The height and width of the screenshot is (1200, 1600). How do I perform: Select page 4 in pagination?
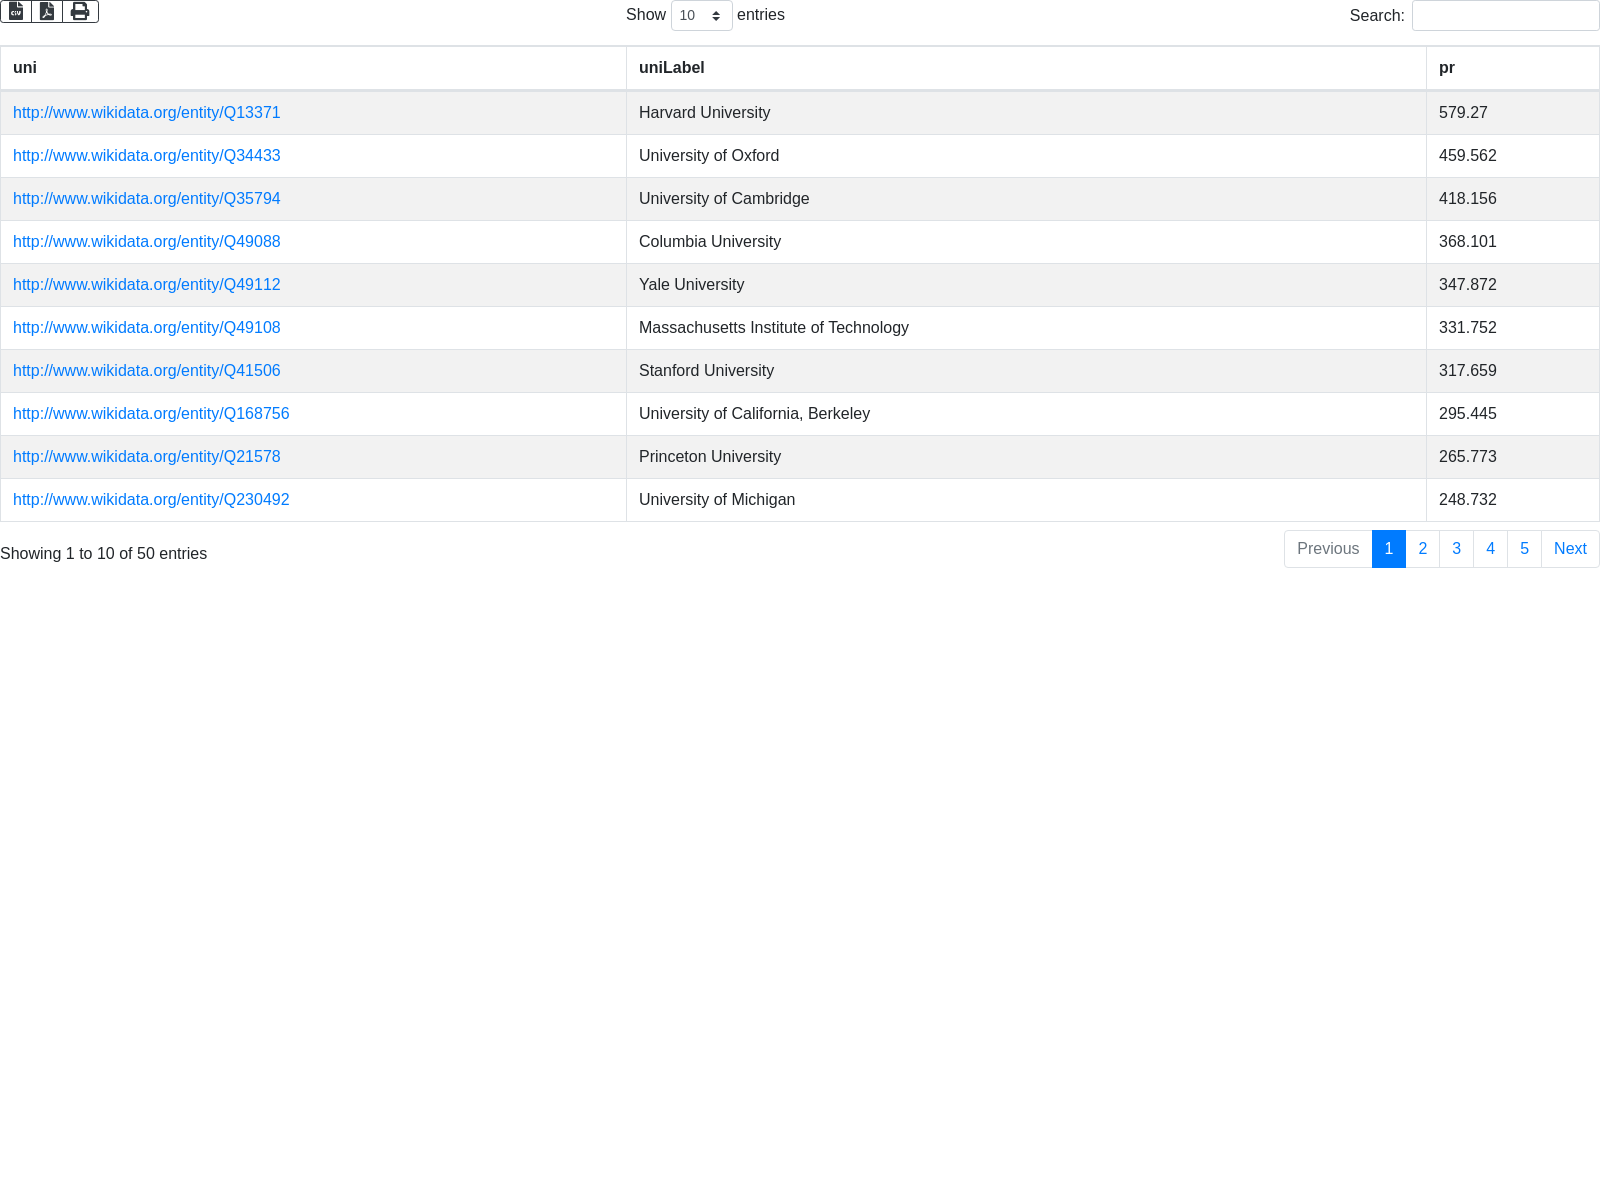click(1490, 549)
